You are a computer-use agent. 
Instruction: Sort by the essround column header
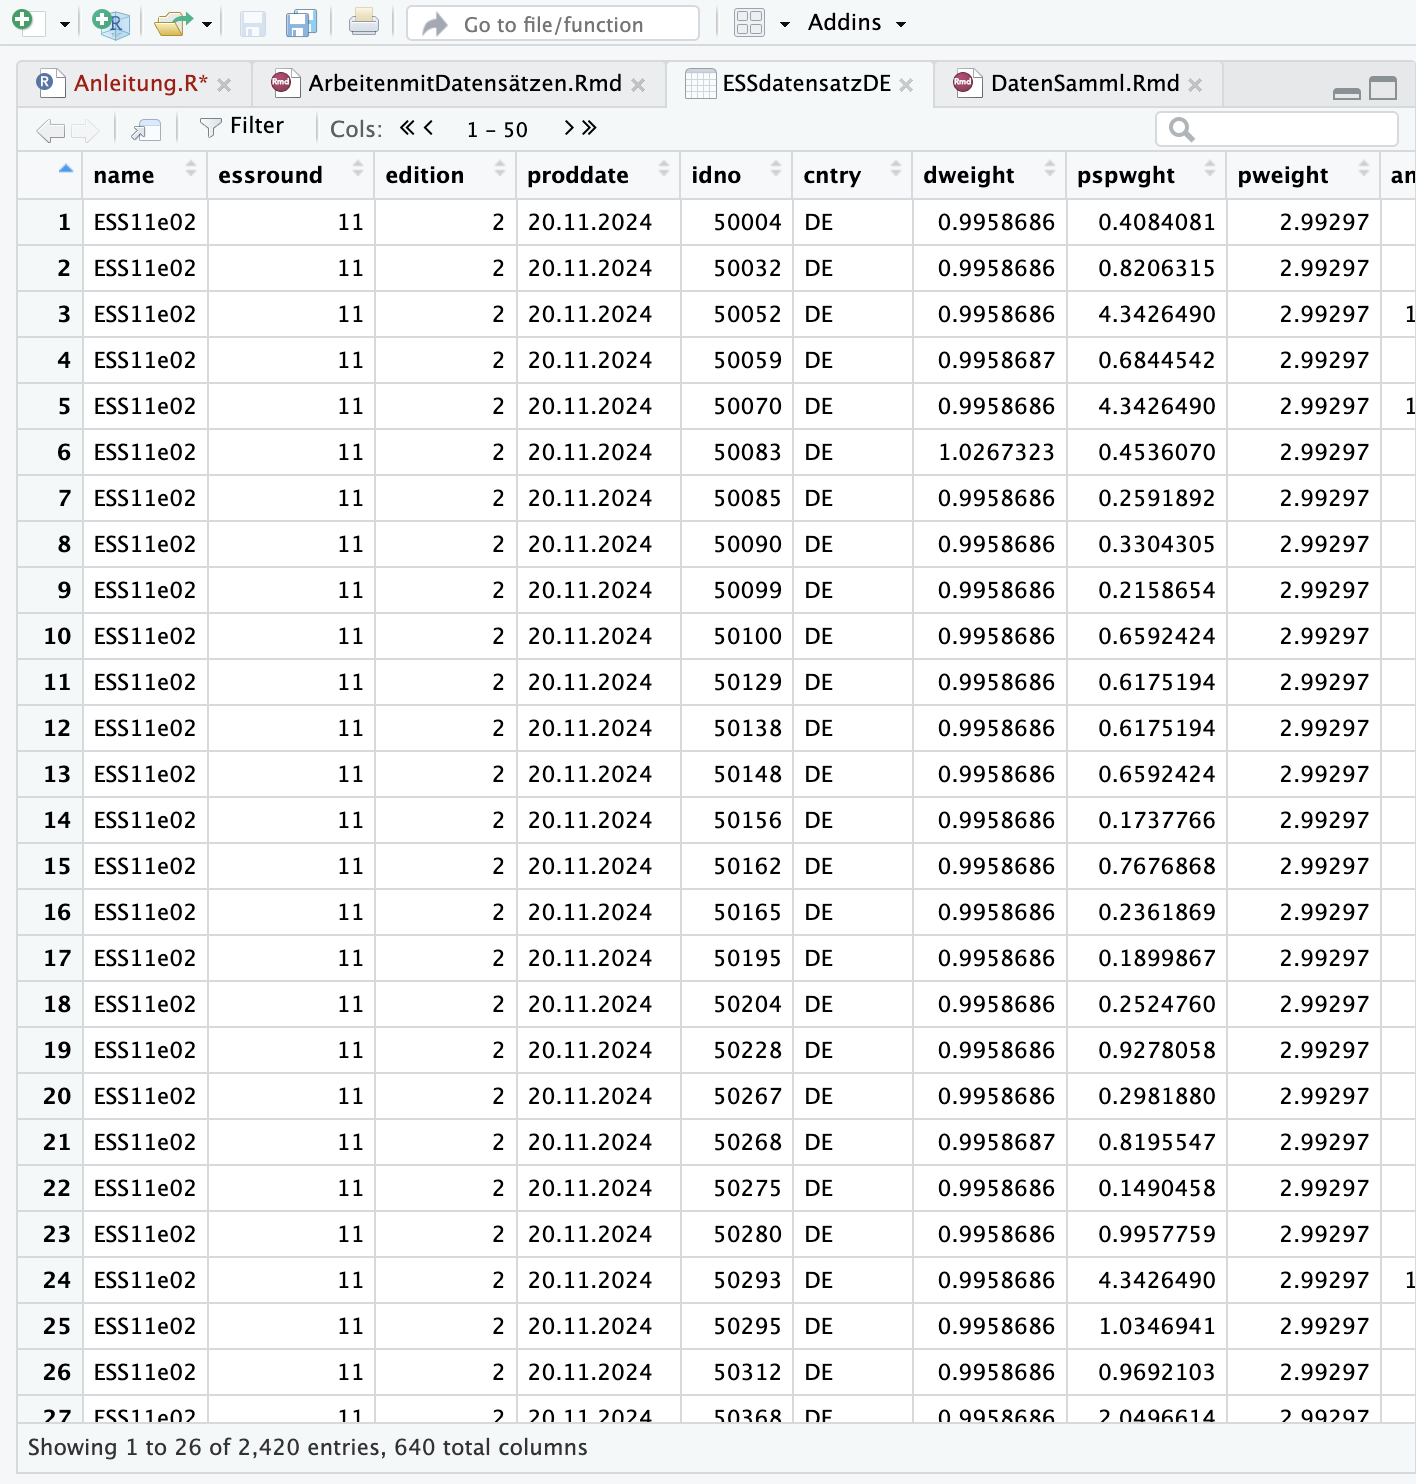(291, 175)
